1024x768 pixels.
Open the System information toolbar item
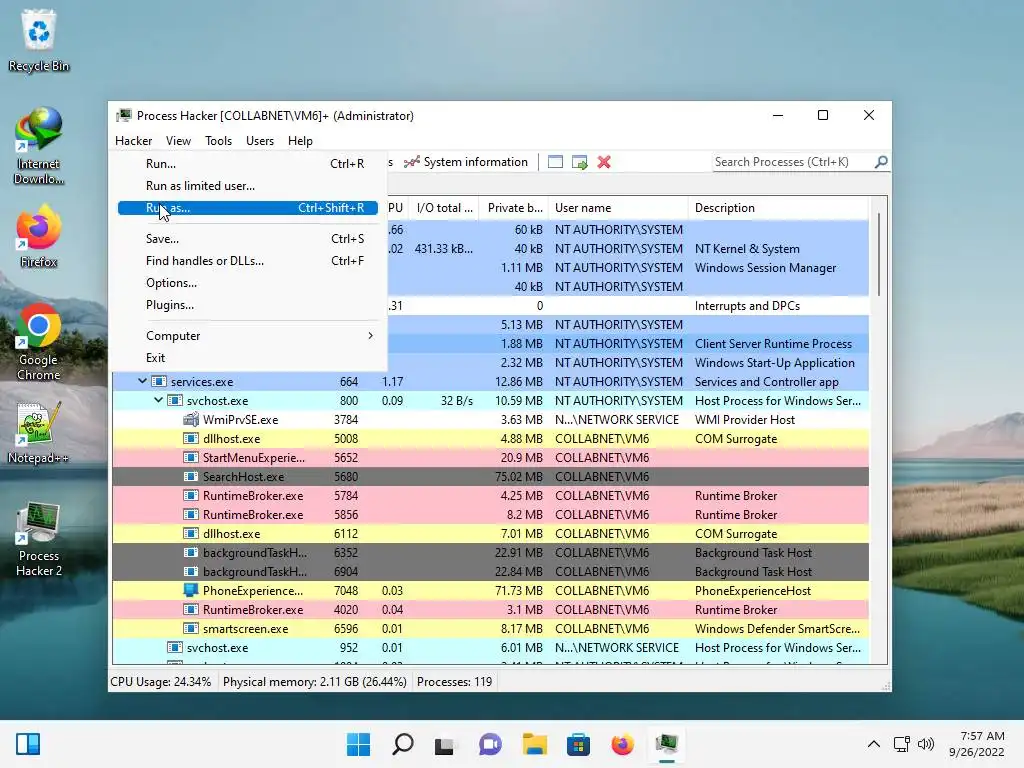466,162
